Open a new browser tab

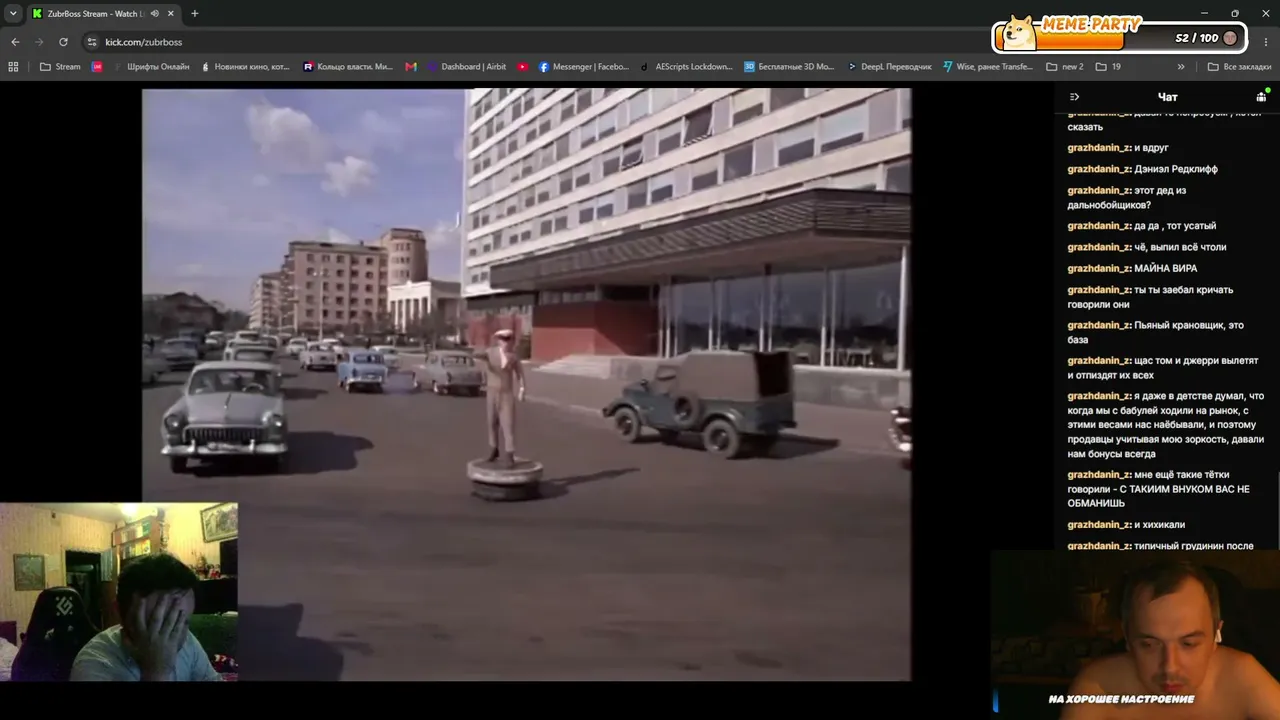click(x=194, y=14)
